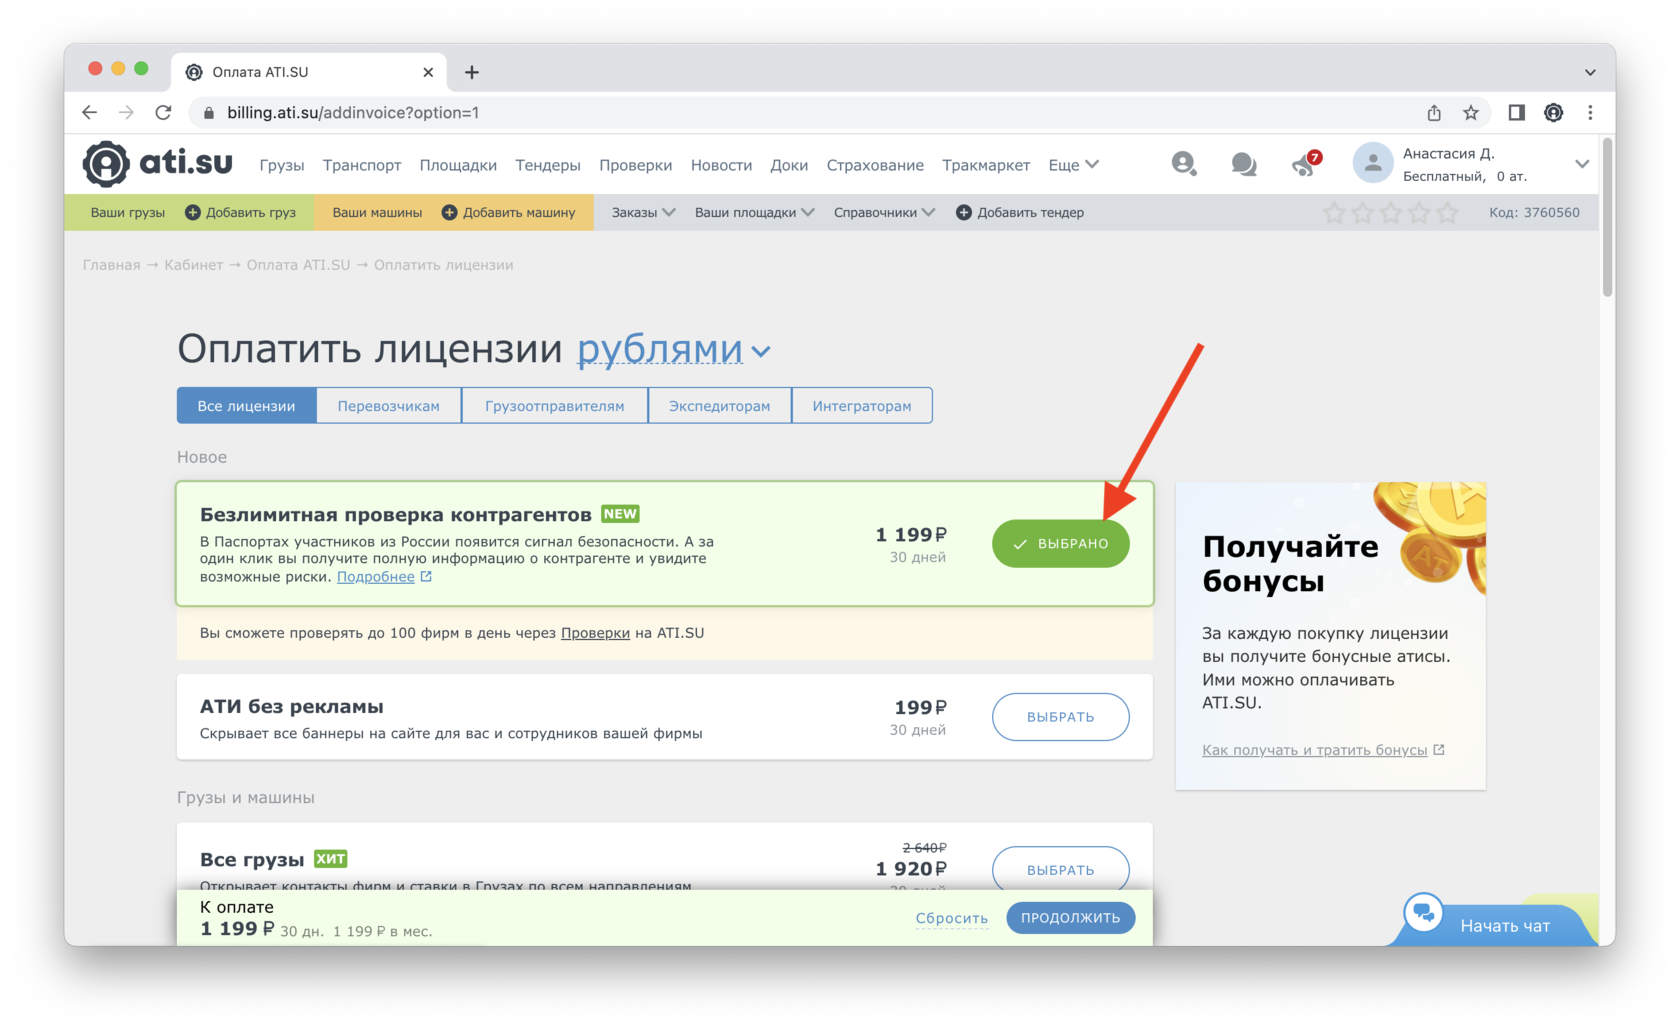Expand the browser tab search chevron
This screenshot has height=1031, width=1680.
click(1590, 72)
